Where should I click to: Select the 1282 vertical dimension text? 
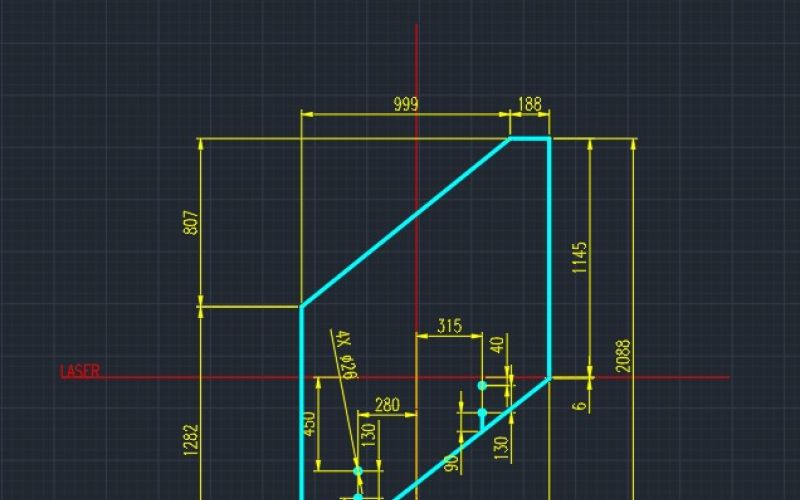pyautogui.click(x=192, y=441)
